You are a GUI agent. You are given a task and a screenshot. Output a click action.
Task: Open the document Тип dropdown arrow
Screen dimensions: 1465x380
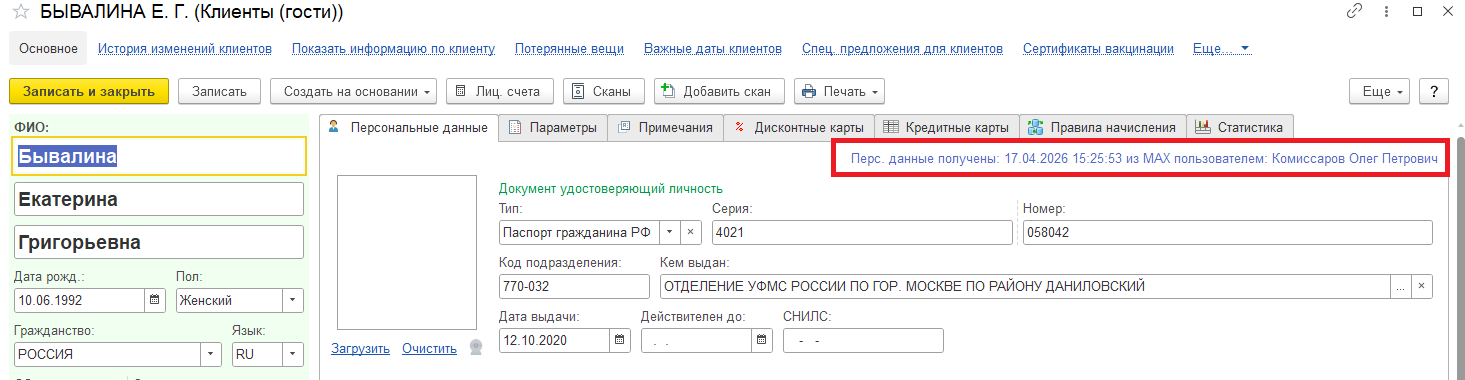(x=670, y=232)
